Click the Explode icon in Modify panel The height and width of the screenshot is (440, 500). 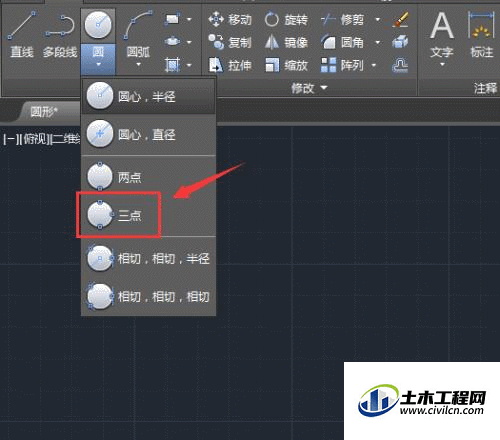click(400, 42)
